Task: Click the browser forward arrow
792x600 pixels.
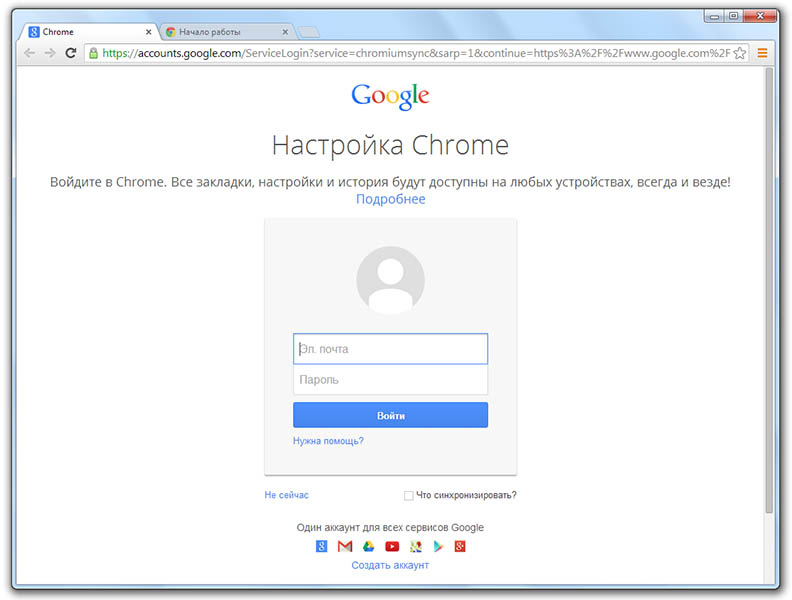Action: click(50, 53)
